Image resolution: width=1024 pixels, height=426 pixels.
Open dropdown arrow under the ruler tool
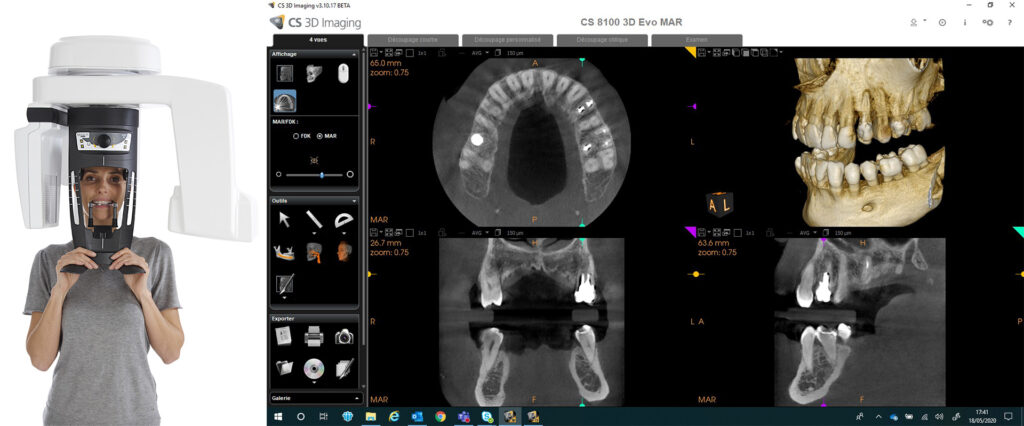315,233
